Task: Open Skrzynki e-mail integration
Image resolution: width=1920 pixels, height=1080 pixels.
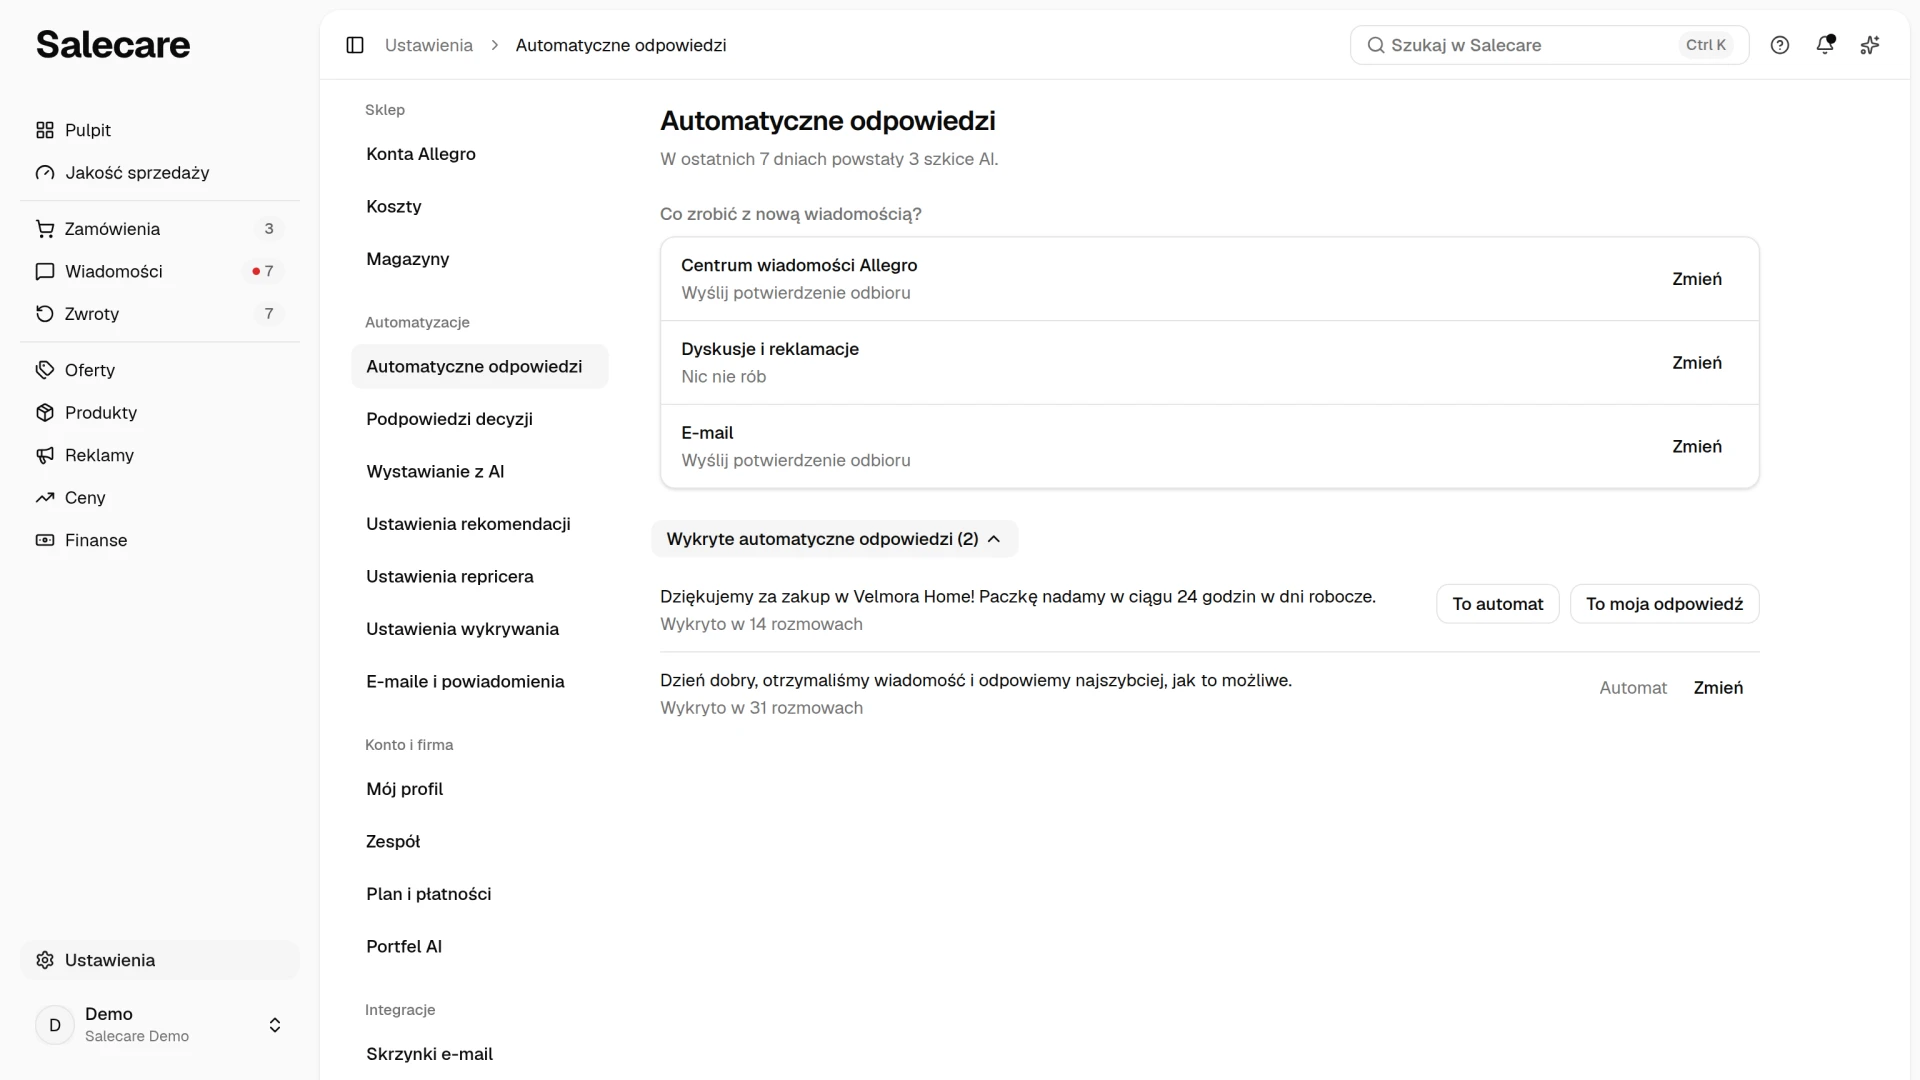Action: click(480, 1054)
